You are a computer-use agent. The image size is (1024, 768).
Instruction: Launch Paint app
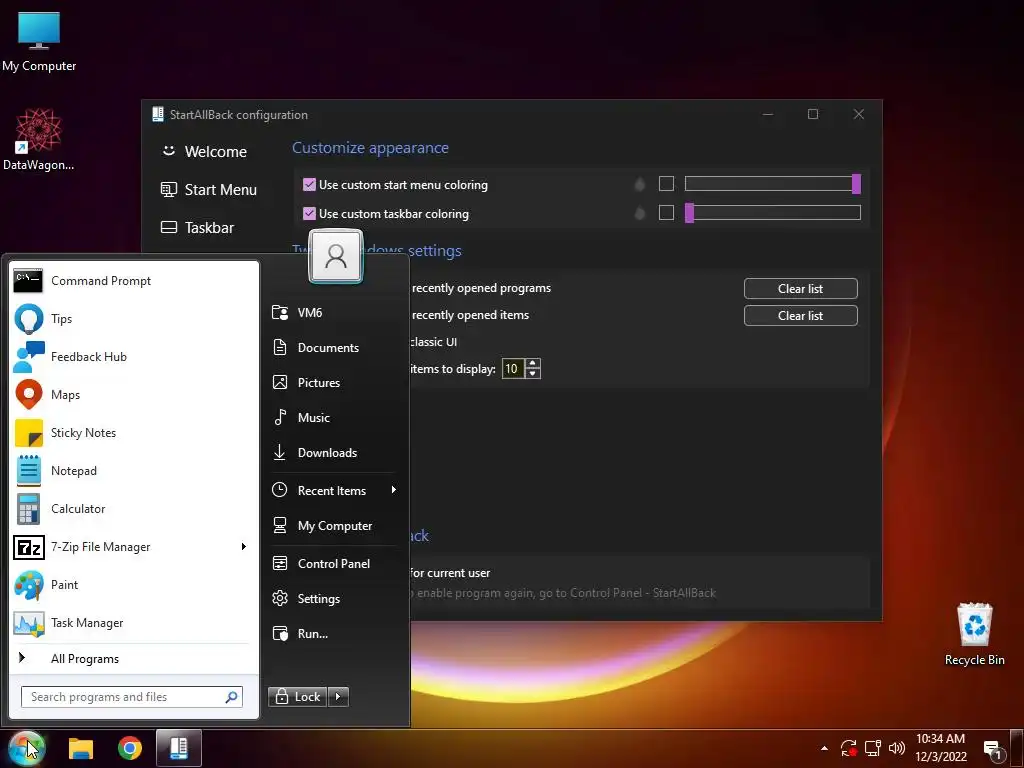[x=134, y=584]
